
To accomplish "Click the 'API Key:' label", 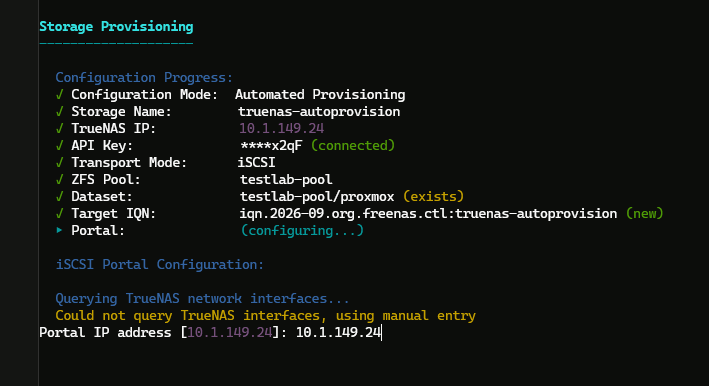I will click(102, 146).
